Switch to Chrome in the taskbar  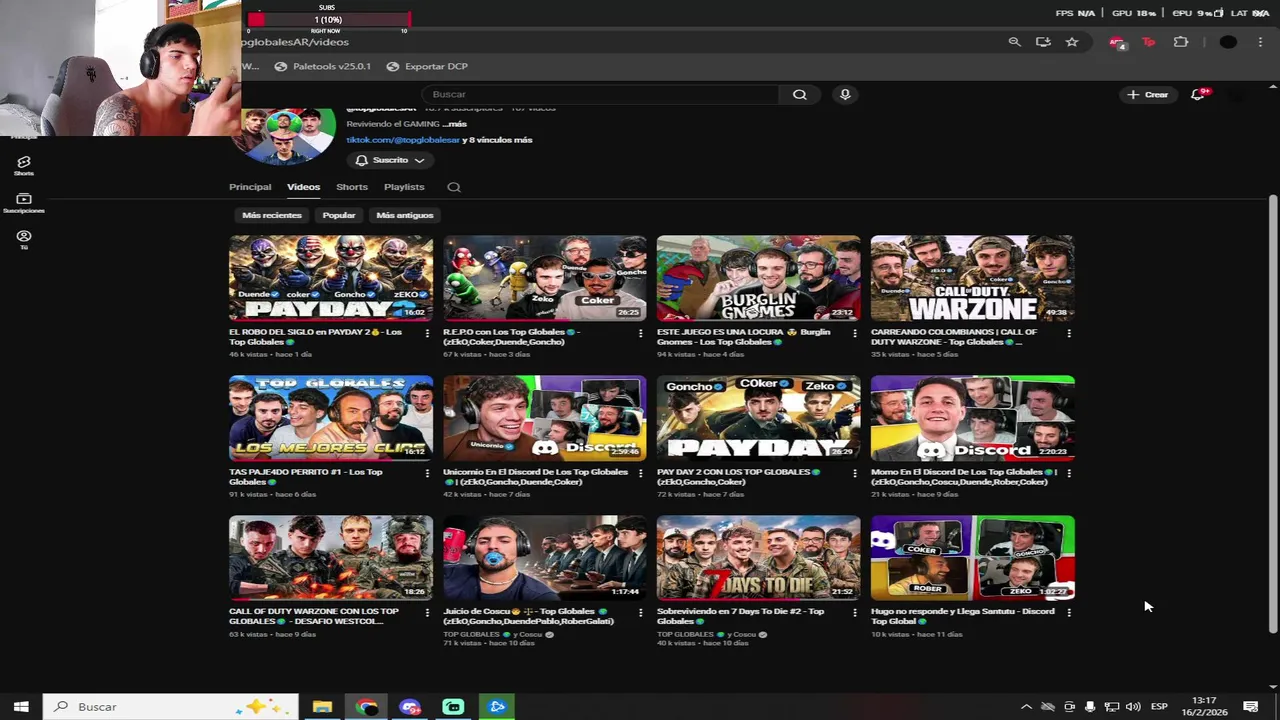pyautogui.click(x=367, y=707)
